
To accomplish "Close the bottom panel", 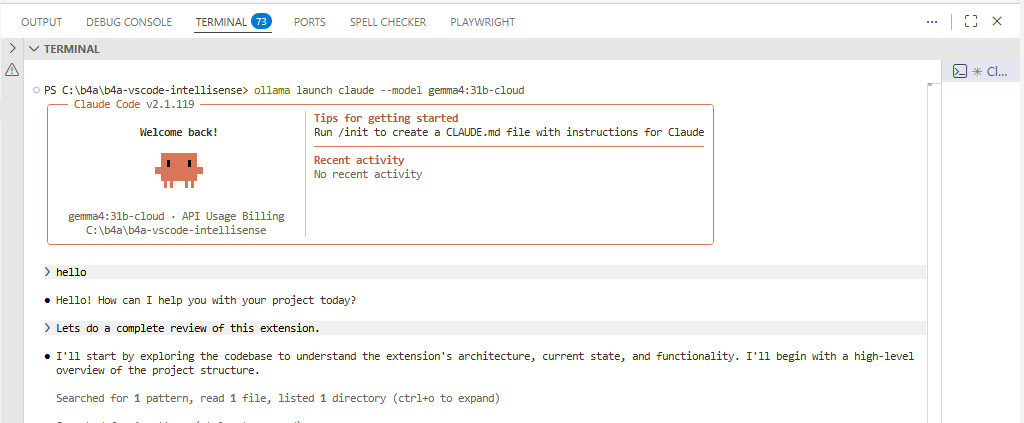I will pos(997,22).
